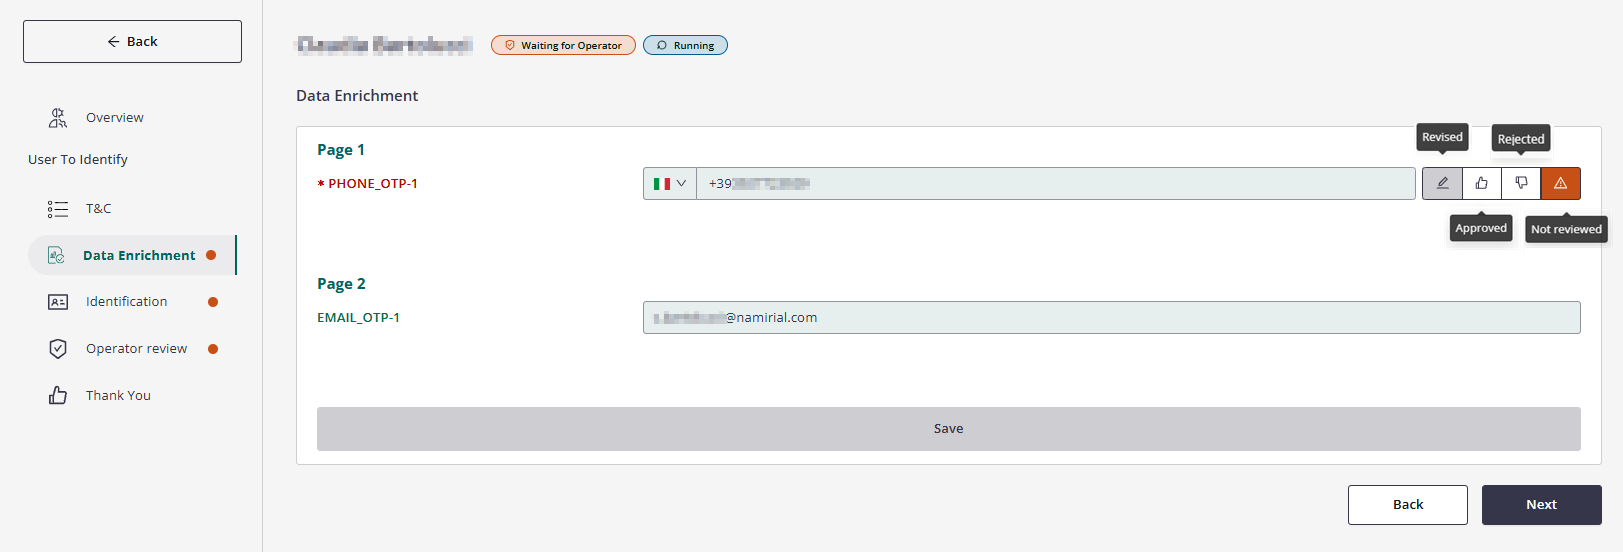Viewport: 1623px width, 552px height.
Task: Select the Not reviewed warning icon
Action: tap(1560, 183)
